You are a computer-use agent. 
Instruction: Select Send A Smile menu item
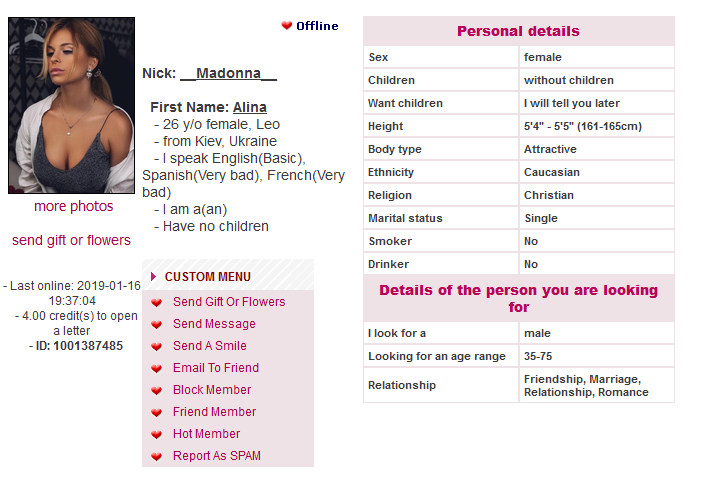pos(209,346)
